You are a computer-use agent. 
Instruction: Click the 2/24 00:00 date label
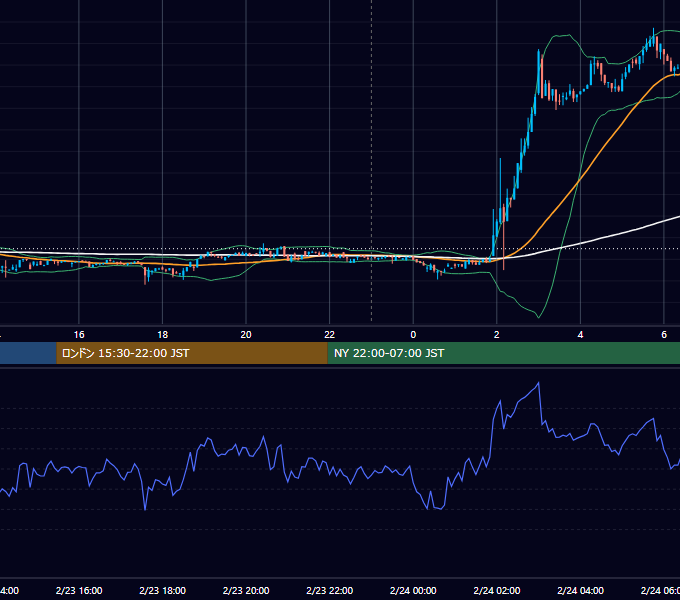[x=413, y=590]
